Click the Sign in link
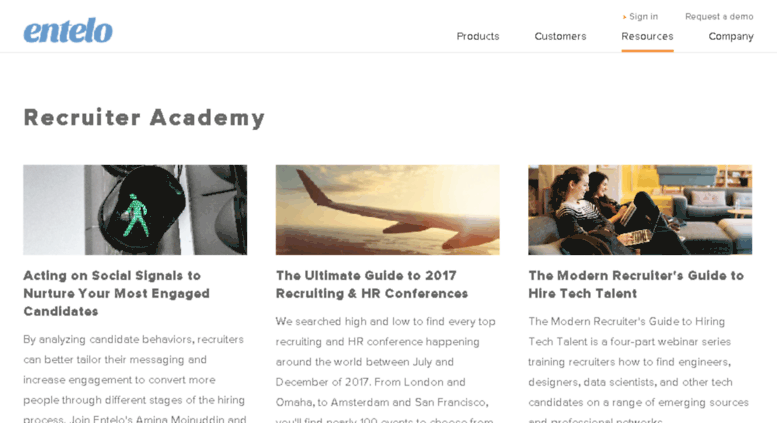The height and width of the screenshot is (423, 777). pyautogui.click(x=643, y=16)
